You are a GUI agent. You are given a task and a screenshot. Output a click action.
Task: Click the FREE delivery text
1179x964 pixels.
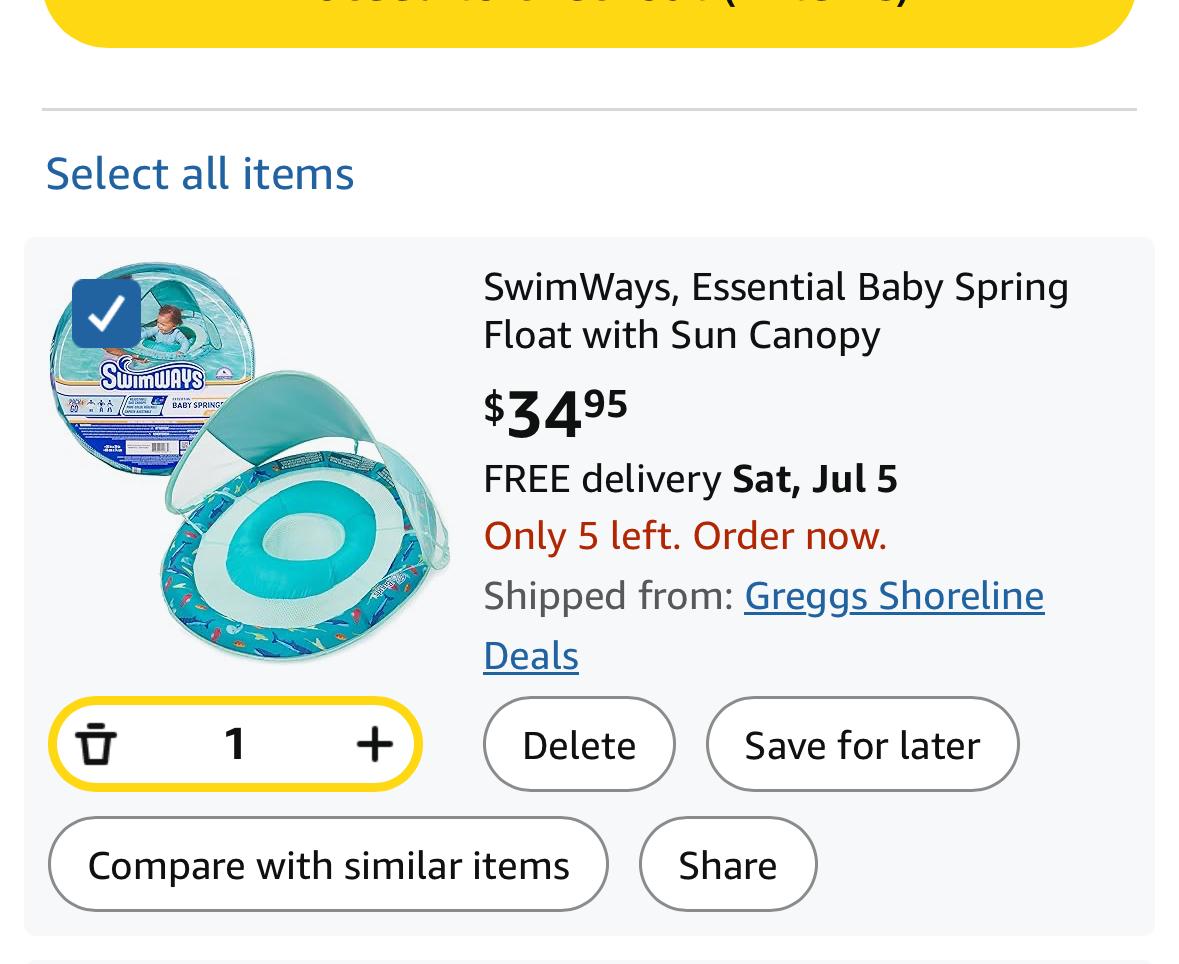coord(602,479)
